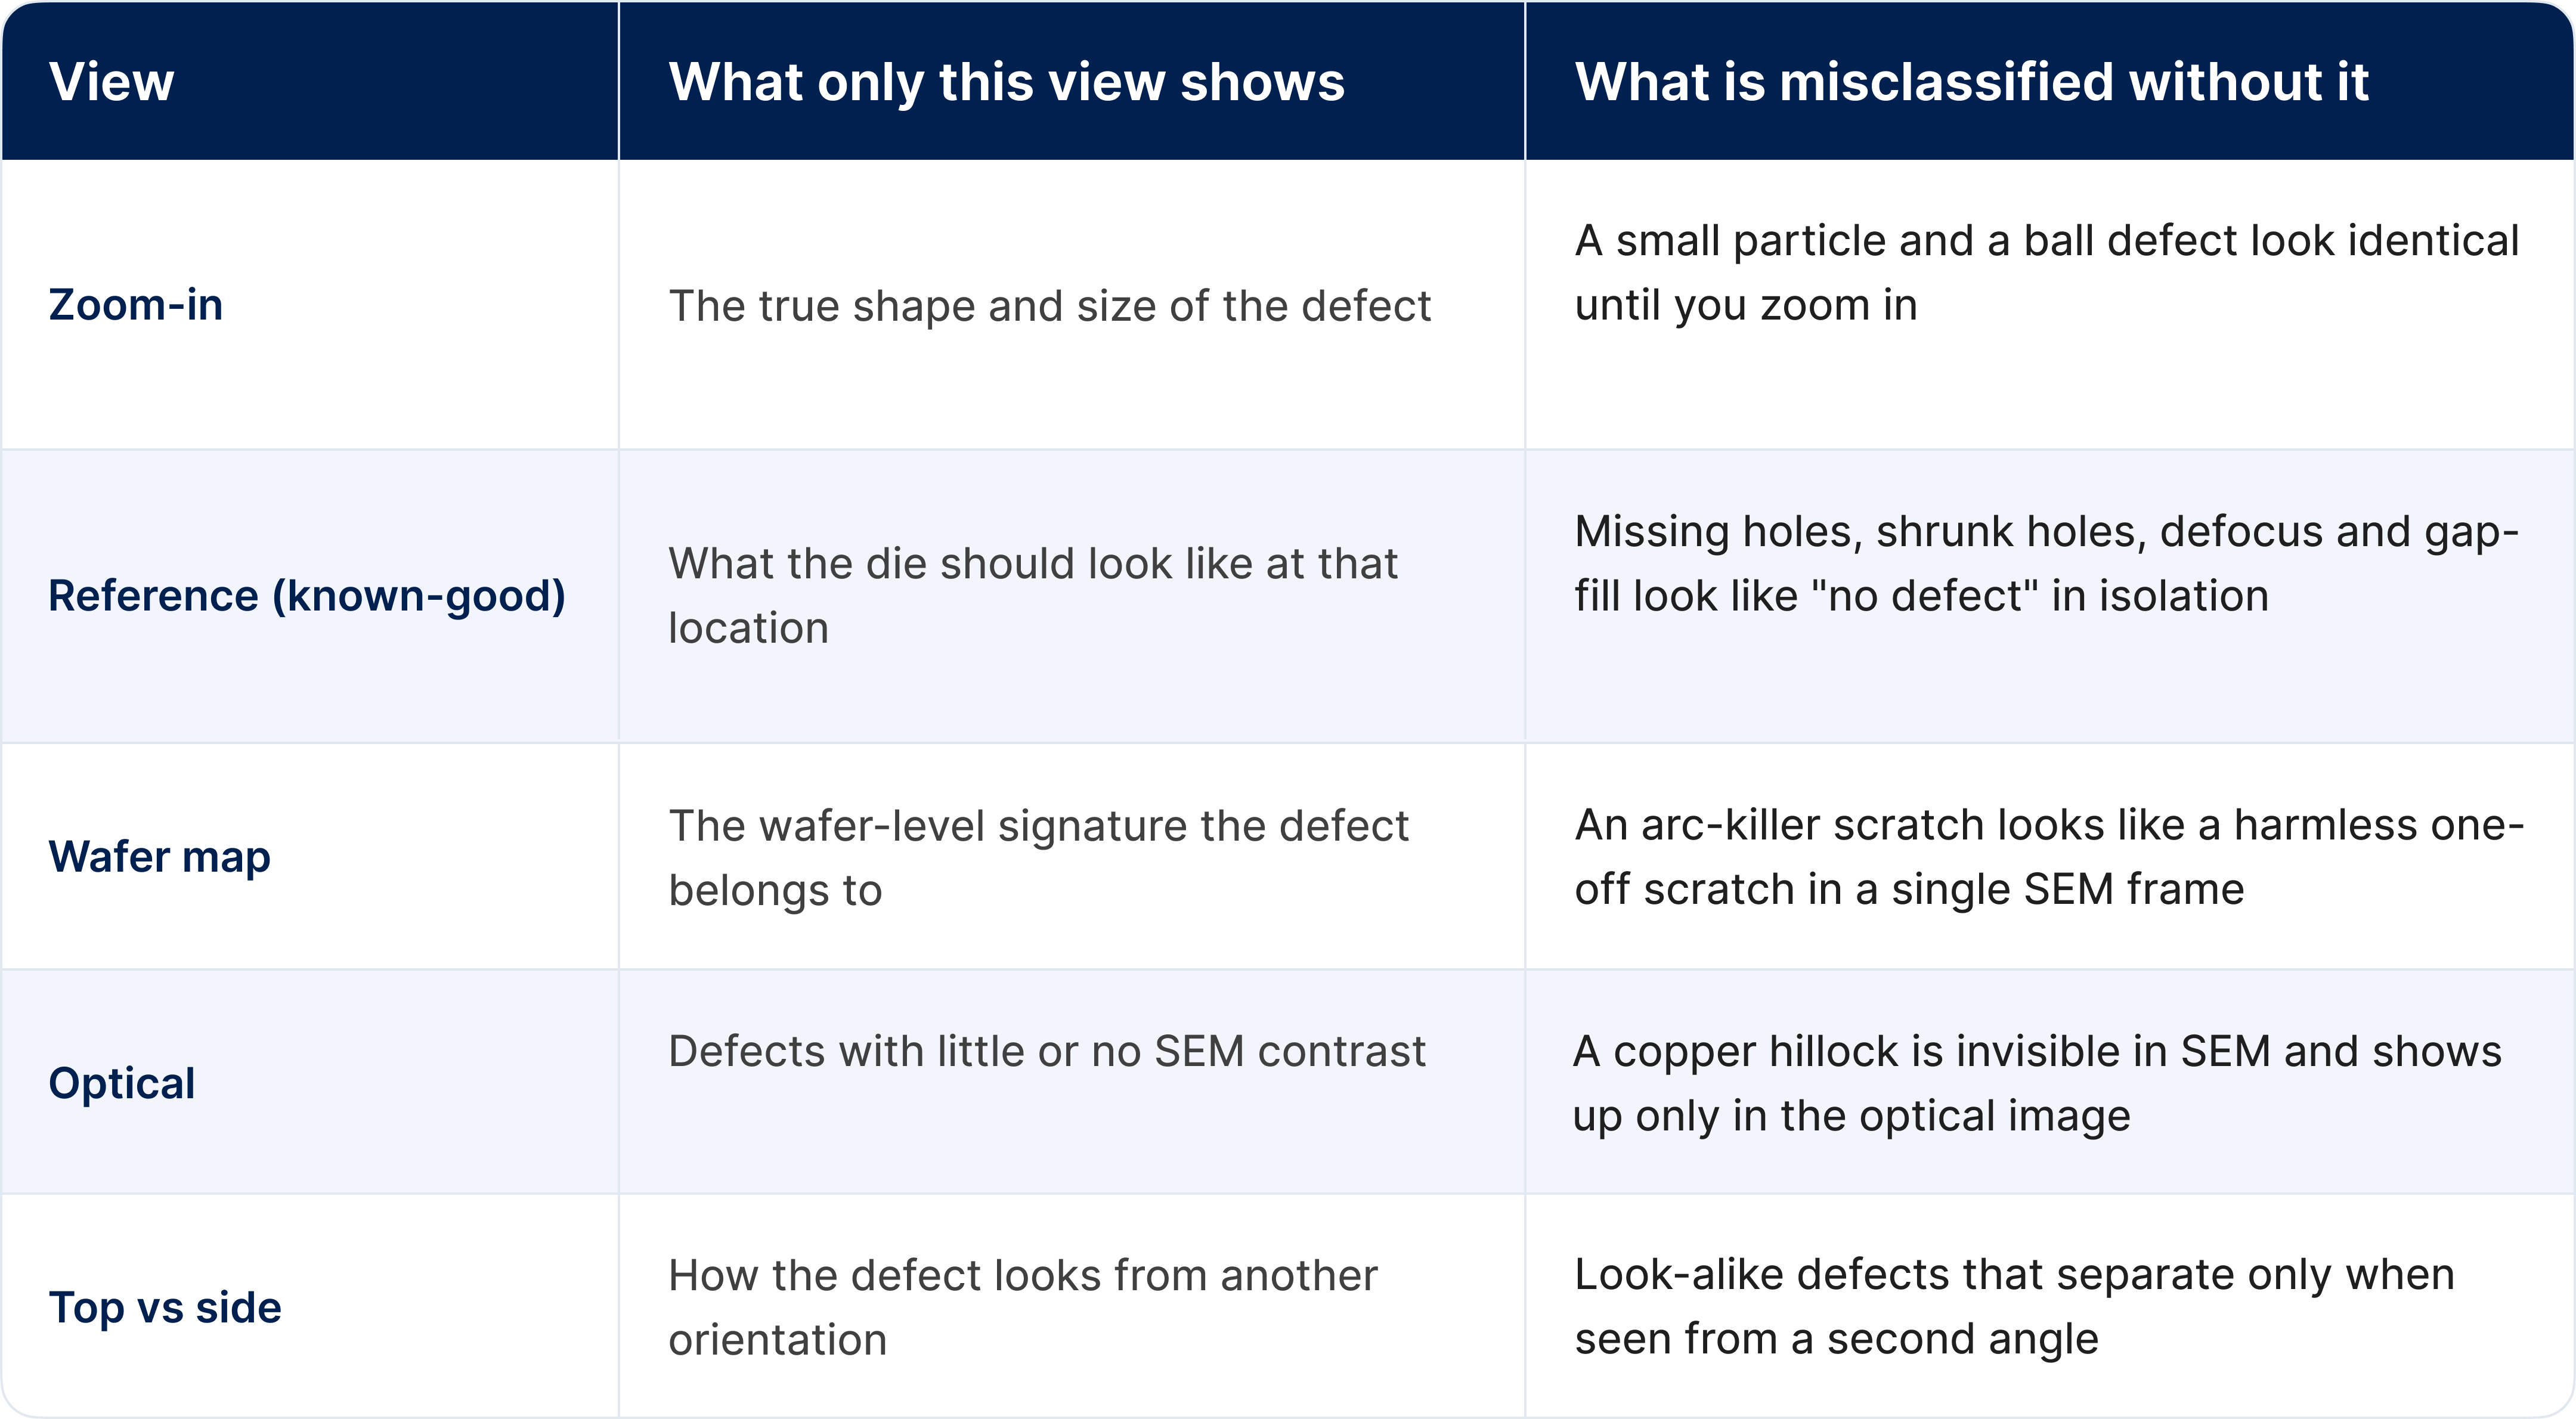The height and width of the screenshot is (1419, 2576).
Task: Select the 'Zoom-in' row label
Action: pyautogui.click(x=135, y=304)
